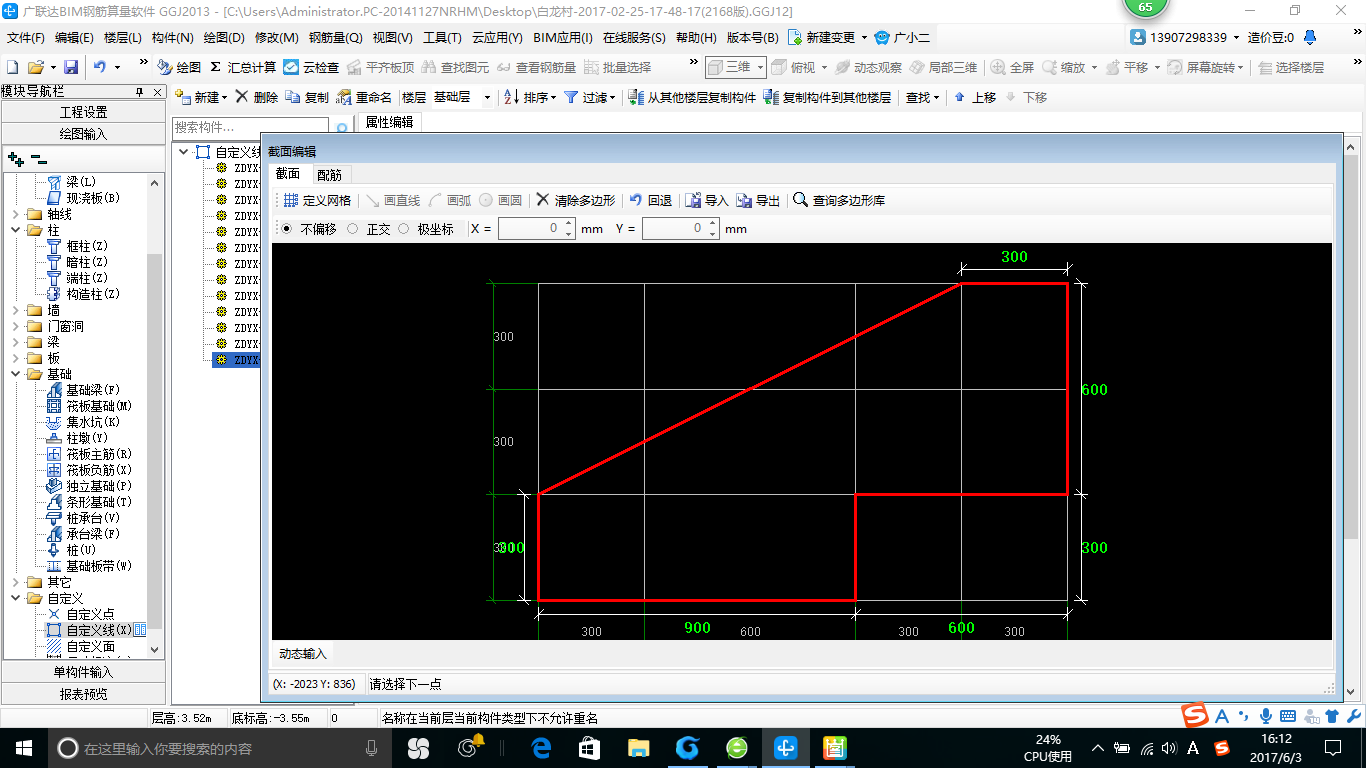
Task: Increase X value with spinner up arrow
Action: point(569,223)
